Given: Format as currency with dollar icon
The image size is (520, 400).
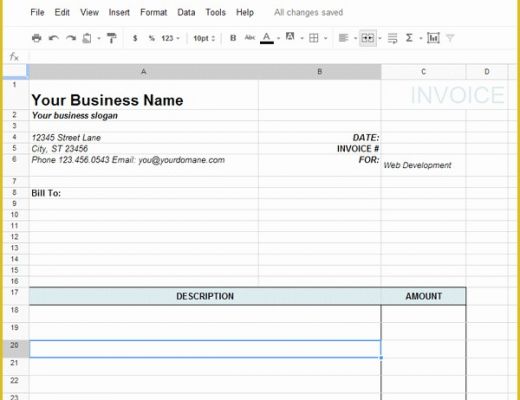Looking at the screenshot, I should click(x=135, y=38).
